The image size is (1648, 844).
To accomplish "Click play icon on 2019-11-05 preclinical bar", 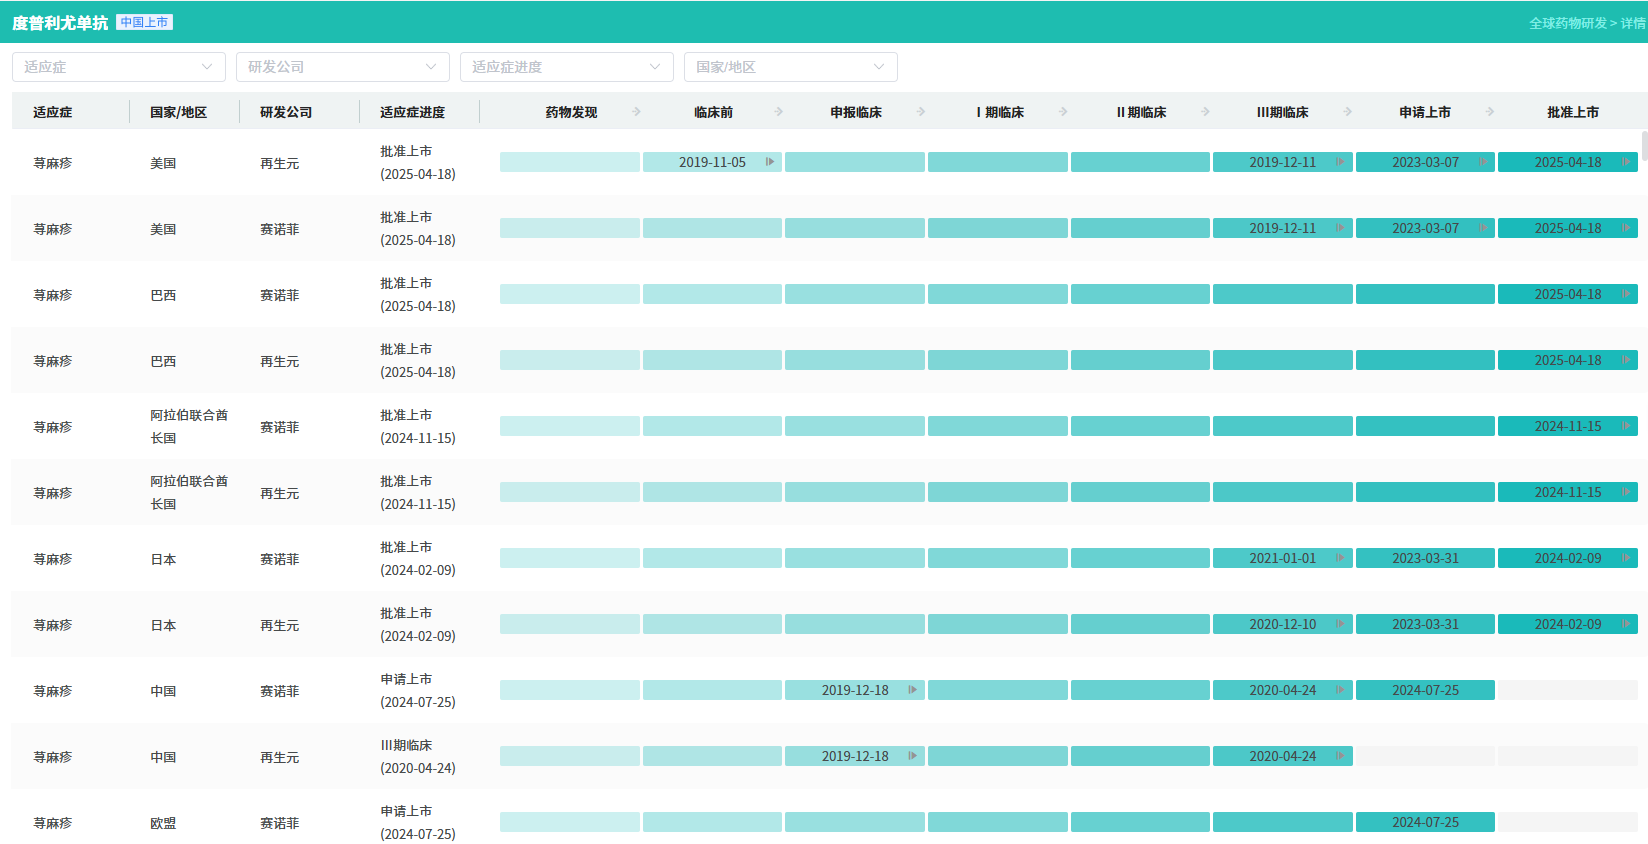I will click(770, 162).
